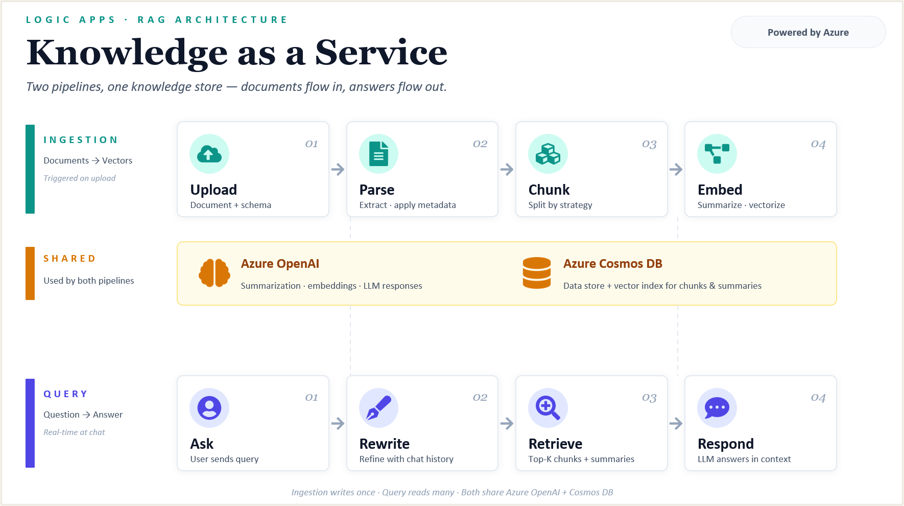Click the Rewrite pen icon

[x=379, y=408]
